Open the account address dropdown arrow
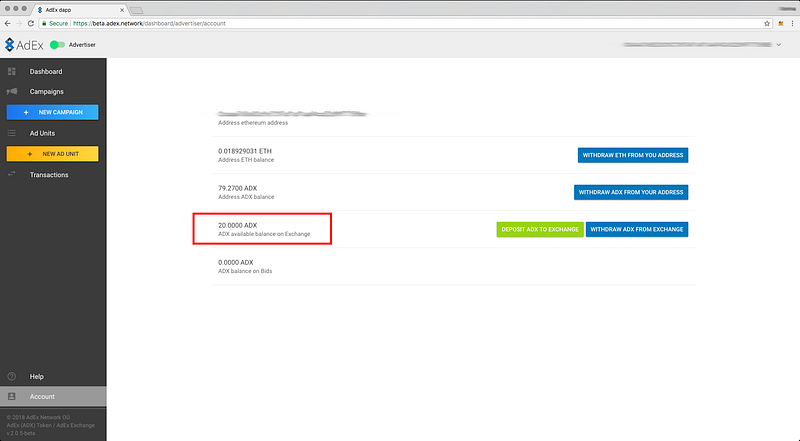 coord(779,45)
